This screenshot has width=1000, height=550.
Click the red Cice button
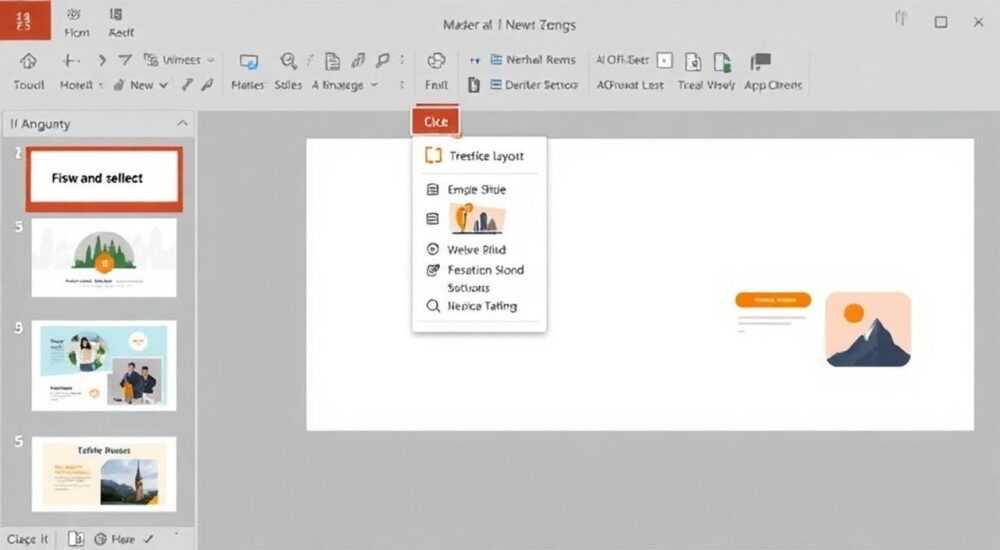tap(436, 121)
